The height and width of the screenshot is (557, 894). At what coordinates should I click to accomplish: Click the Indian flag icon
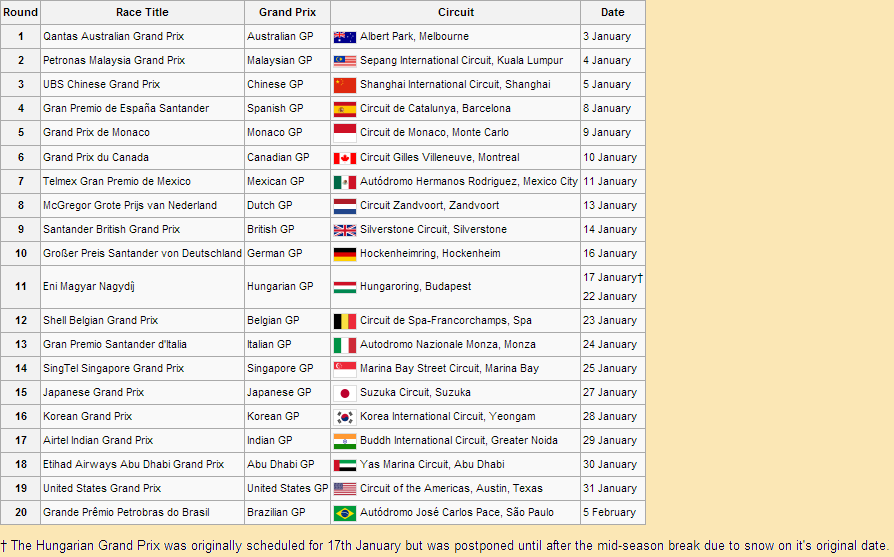pyautogui.click(x=344, y=441)
